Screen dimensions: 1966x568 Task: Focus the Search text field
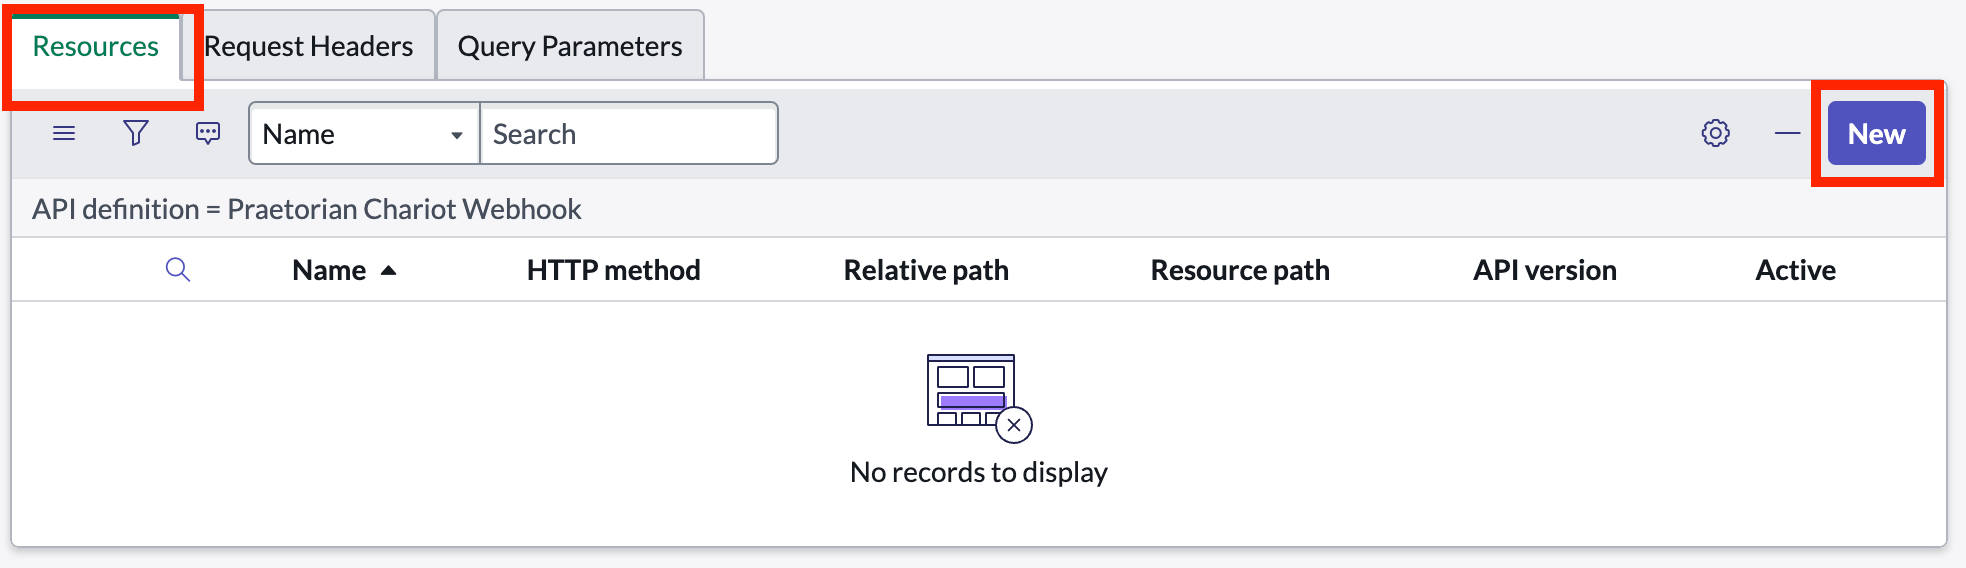click(x=629, y=133)
